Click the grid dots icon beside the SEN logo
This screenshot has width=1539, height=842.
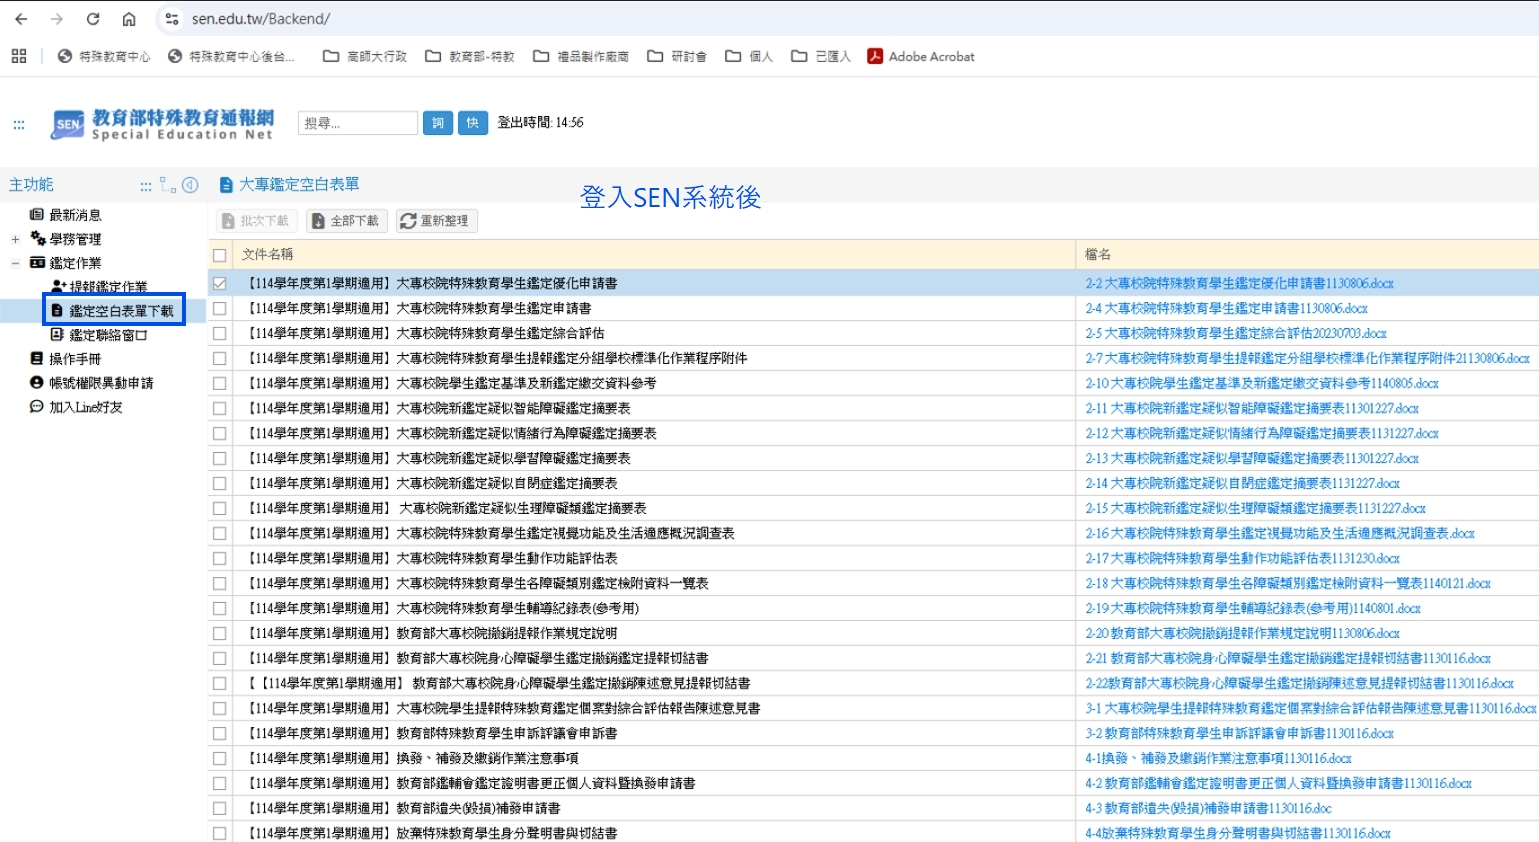pyautogui.click(x=19, y=125)
